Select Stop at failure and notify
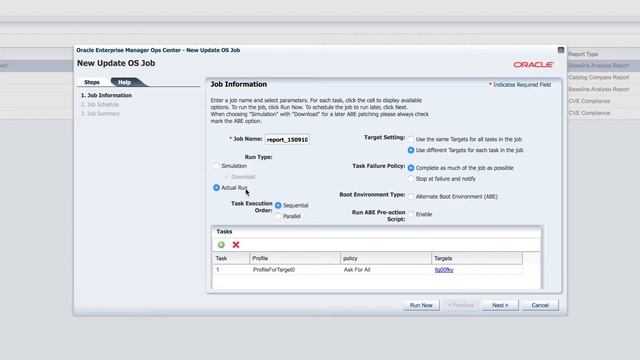The width and height of the screenshot is (640, 360). point(411,179)
